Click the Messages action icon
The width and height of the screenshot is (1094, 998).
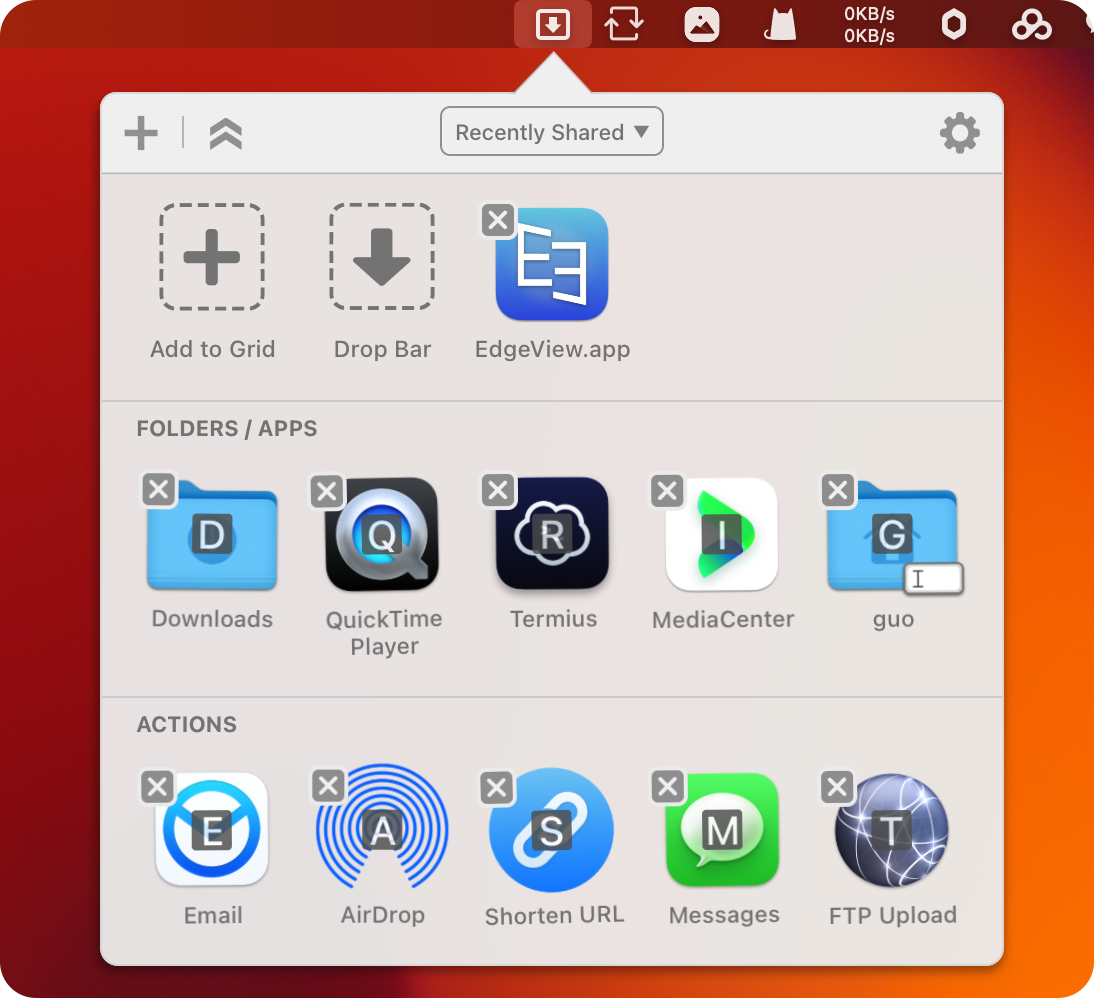(723, 829)
